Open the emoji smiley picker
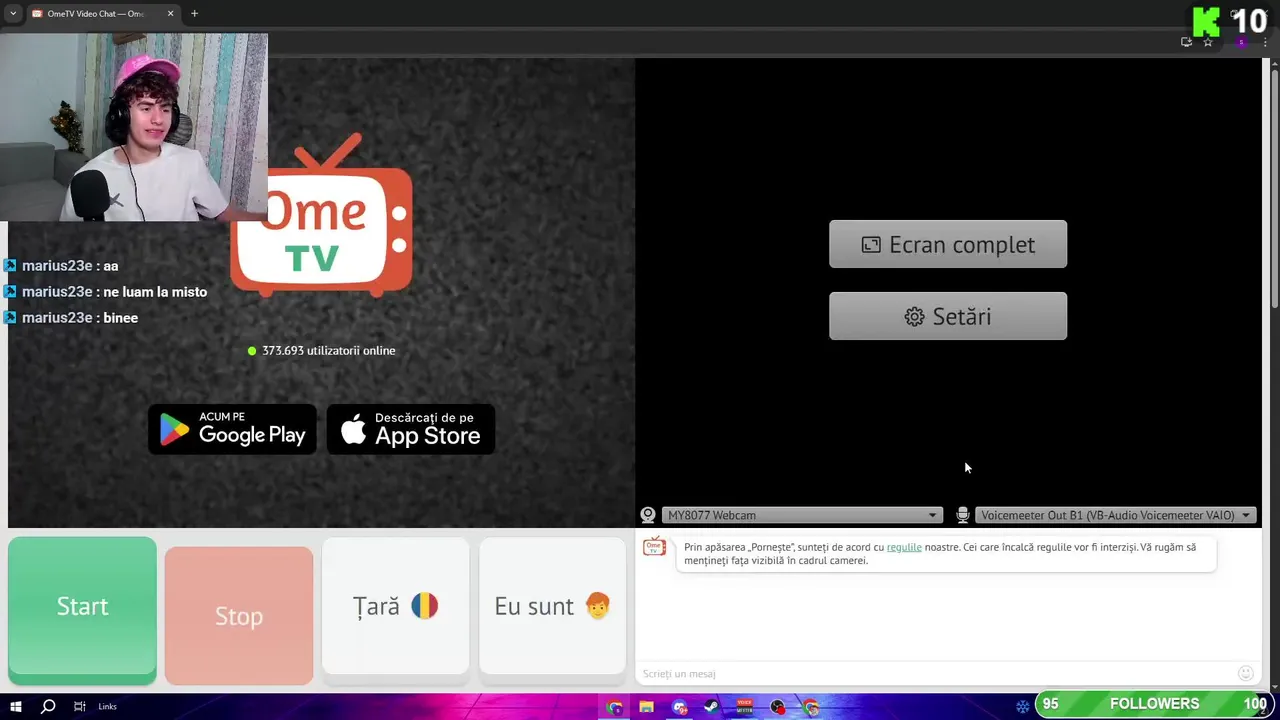This screenshot has width=1280, height=720. coord(1246,674)
